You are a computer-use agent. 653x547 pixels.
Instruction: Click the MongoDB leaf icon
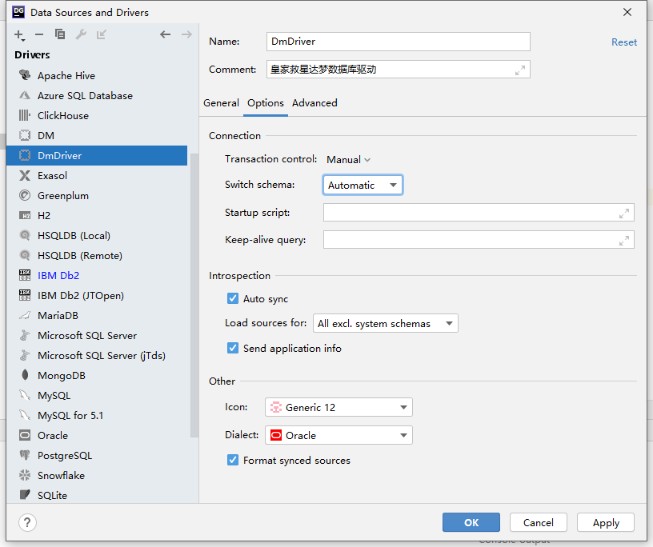25,375
